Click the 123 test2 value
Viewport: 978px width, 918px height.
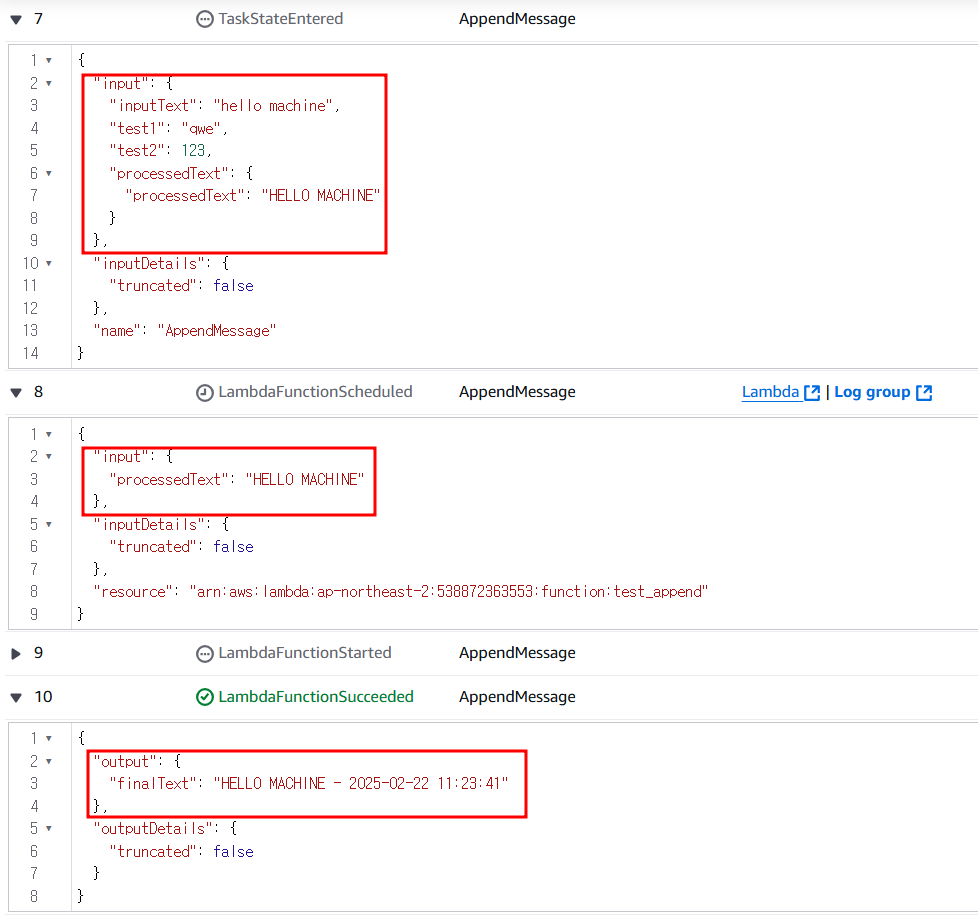coord(193,151)
